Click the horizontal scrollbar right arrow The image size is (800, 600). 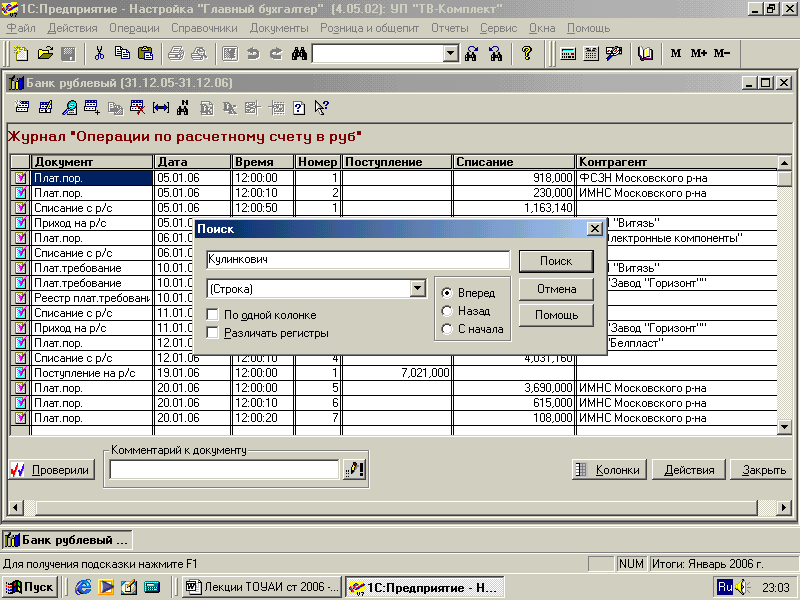[x=784, y=507]
